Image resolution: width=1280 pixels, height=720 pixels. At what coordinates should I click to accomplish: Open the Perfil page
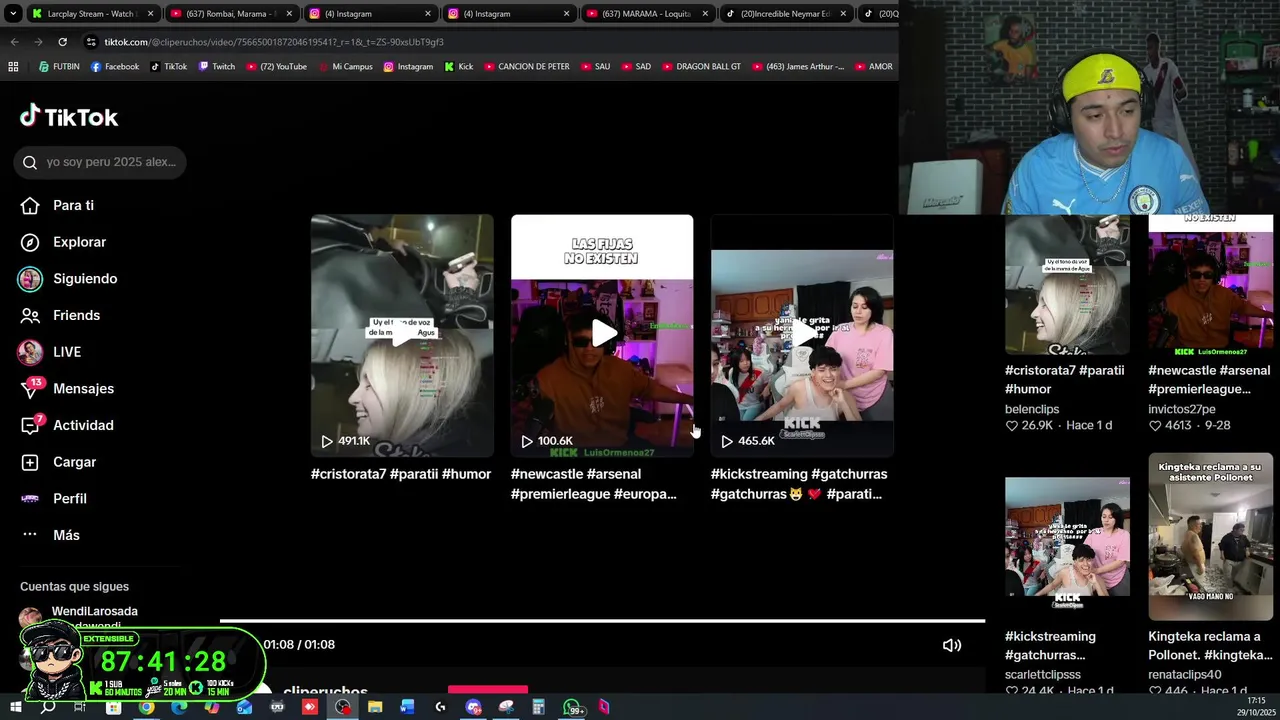coord(54,498)
